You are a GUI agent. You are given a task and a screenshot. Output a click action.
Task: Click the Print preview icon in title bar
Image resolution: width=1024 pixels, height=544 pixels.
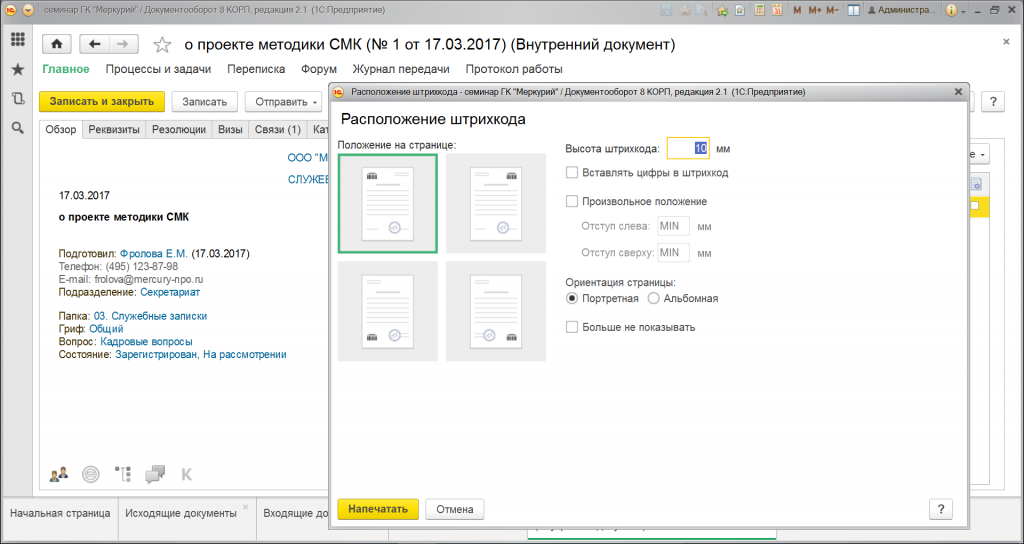(x=701, y=10)
